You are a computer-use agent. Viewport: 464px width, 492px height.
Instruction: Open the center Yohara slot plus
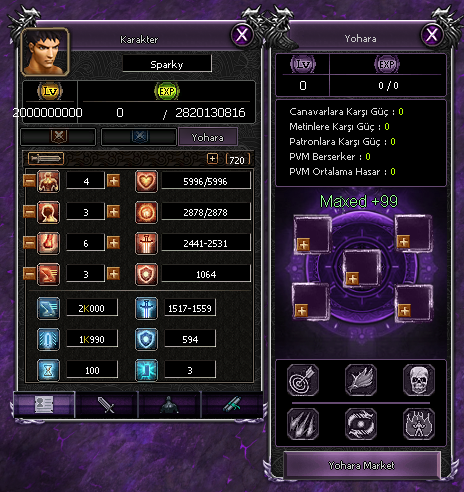(352, 278)
